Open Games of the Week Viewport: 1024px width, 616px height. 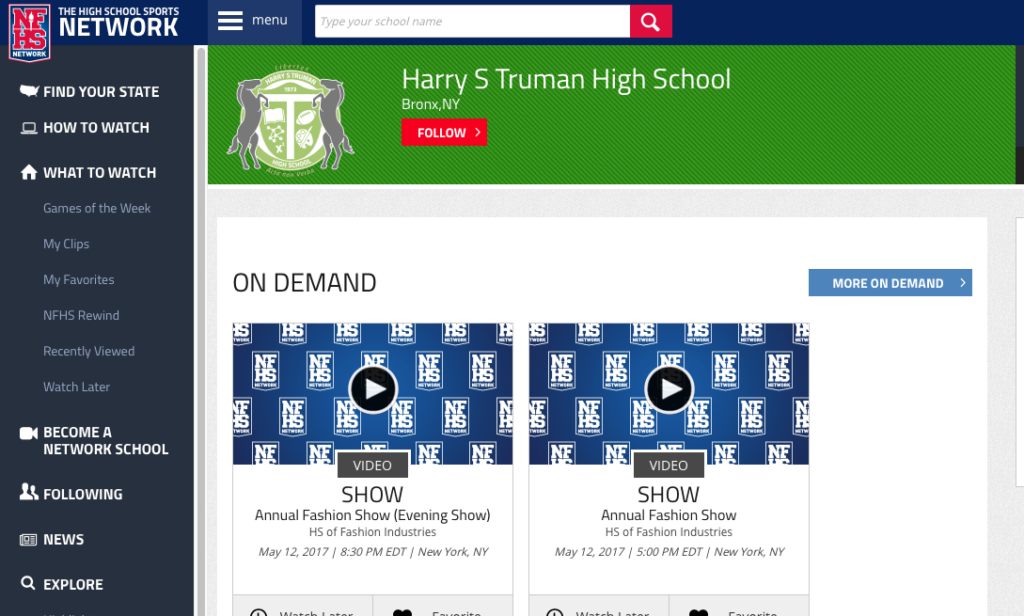(97, 208)
